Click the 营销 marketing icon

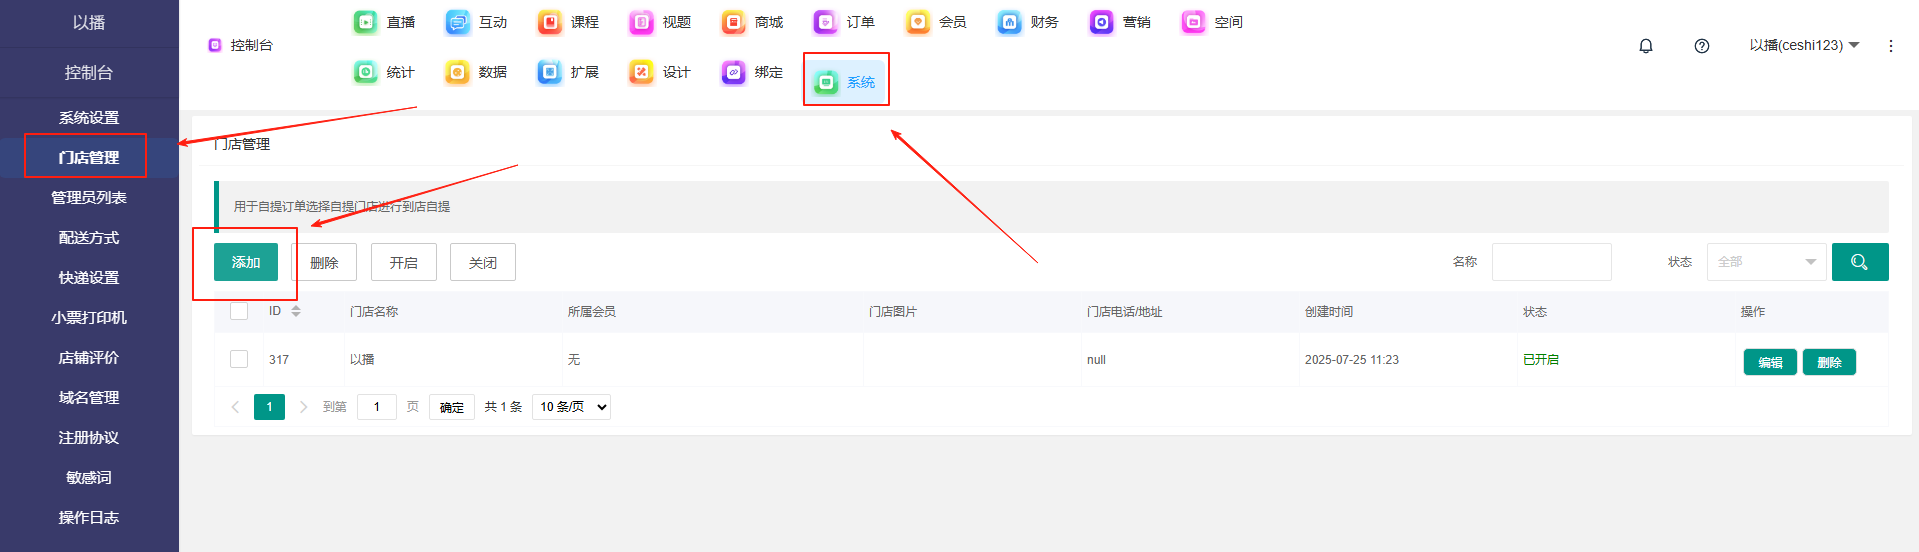pyautogui.click(x=1102, y=22)
